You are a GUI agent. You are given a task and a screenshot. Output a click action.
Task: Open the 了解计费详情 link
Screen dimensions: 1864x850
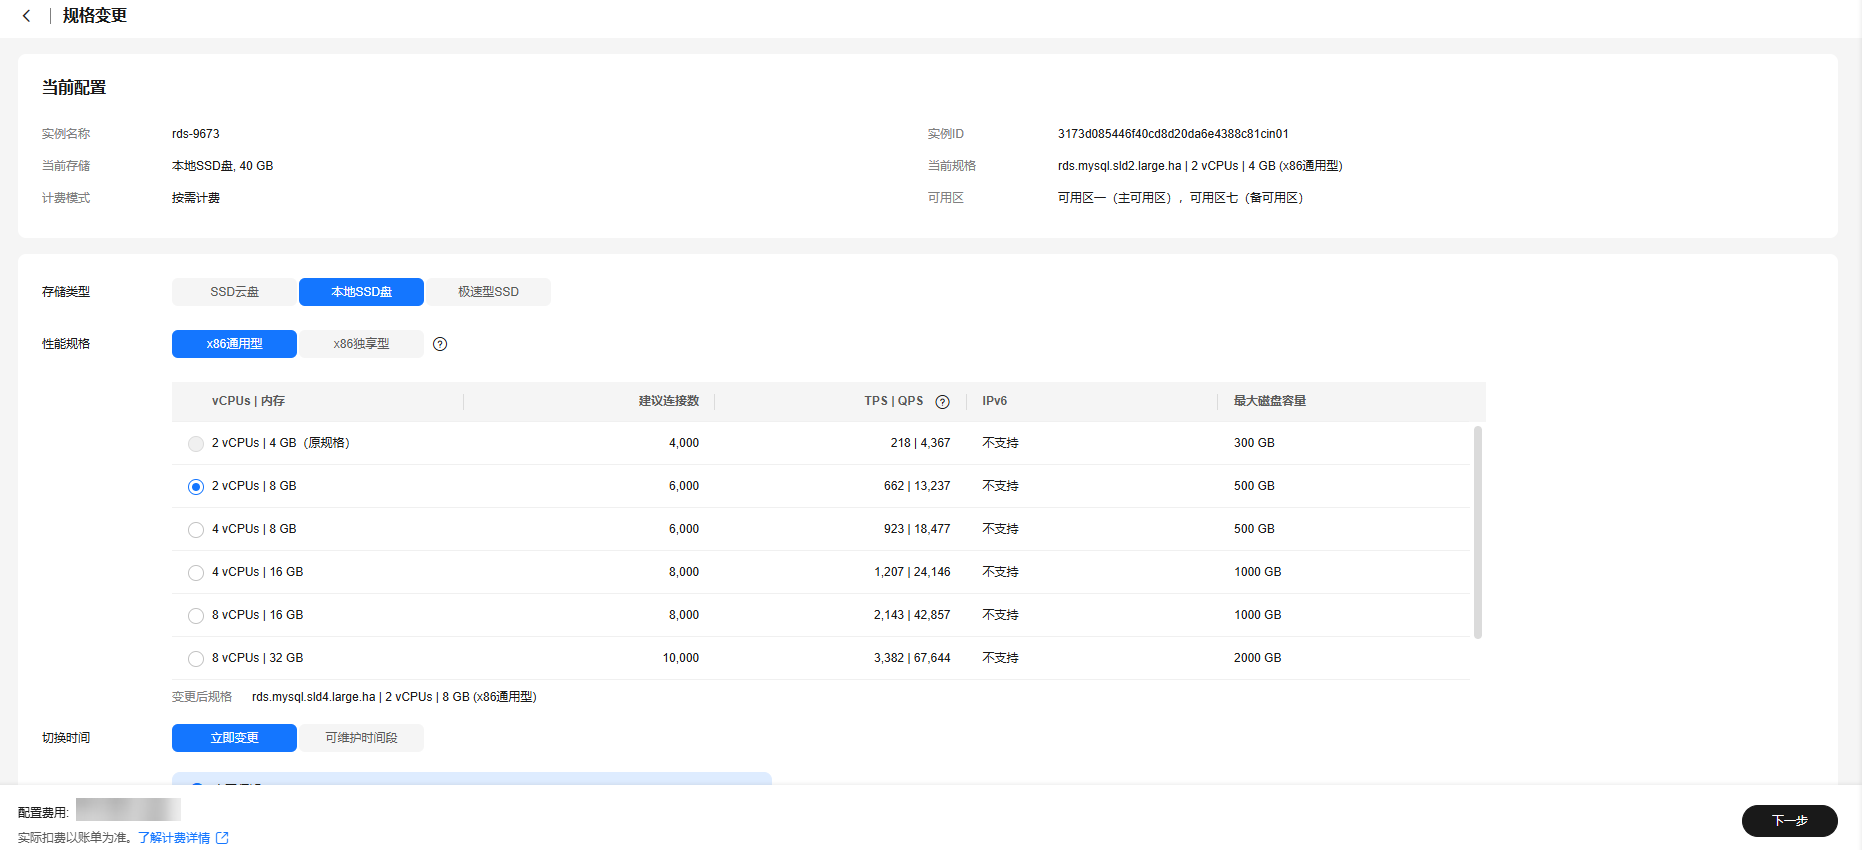(174, 838)
